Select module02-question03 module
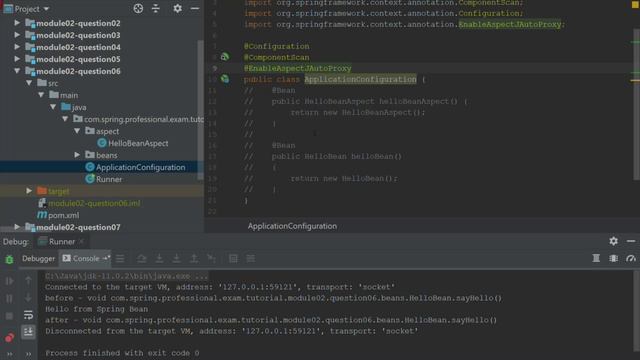Viewport: 640px width, 360px height. pos(78,35)
